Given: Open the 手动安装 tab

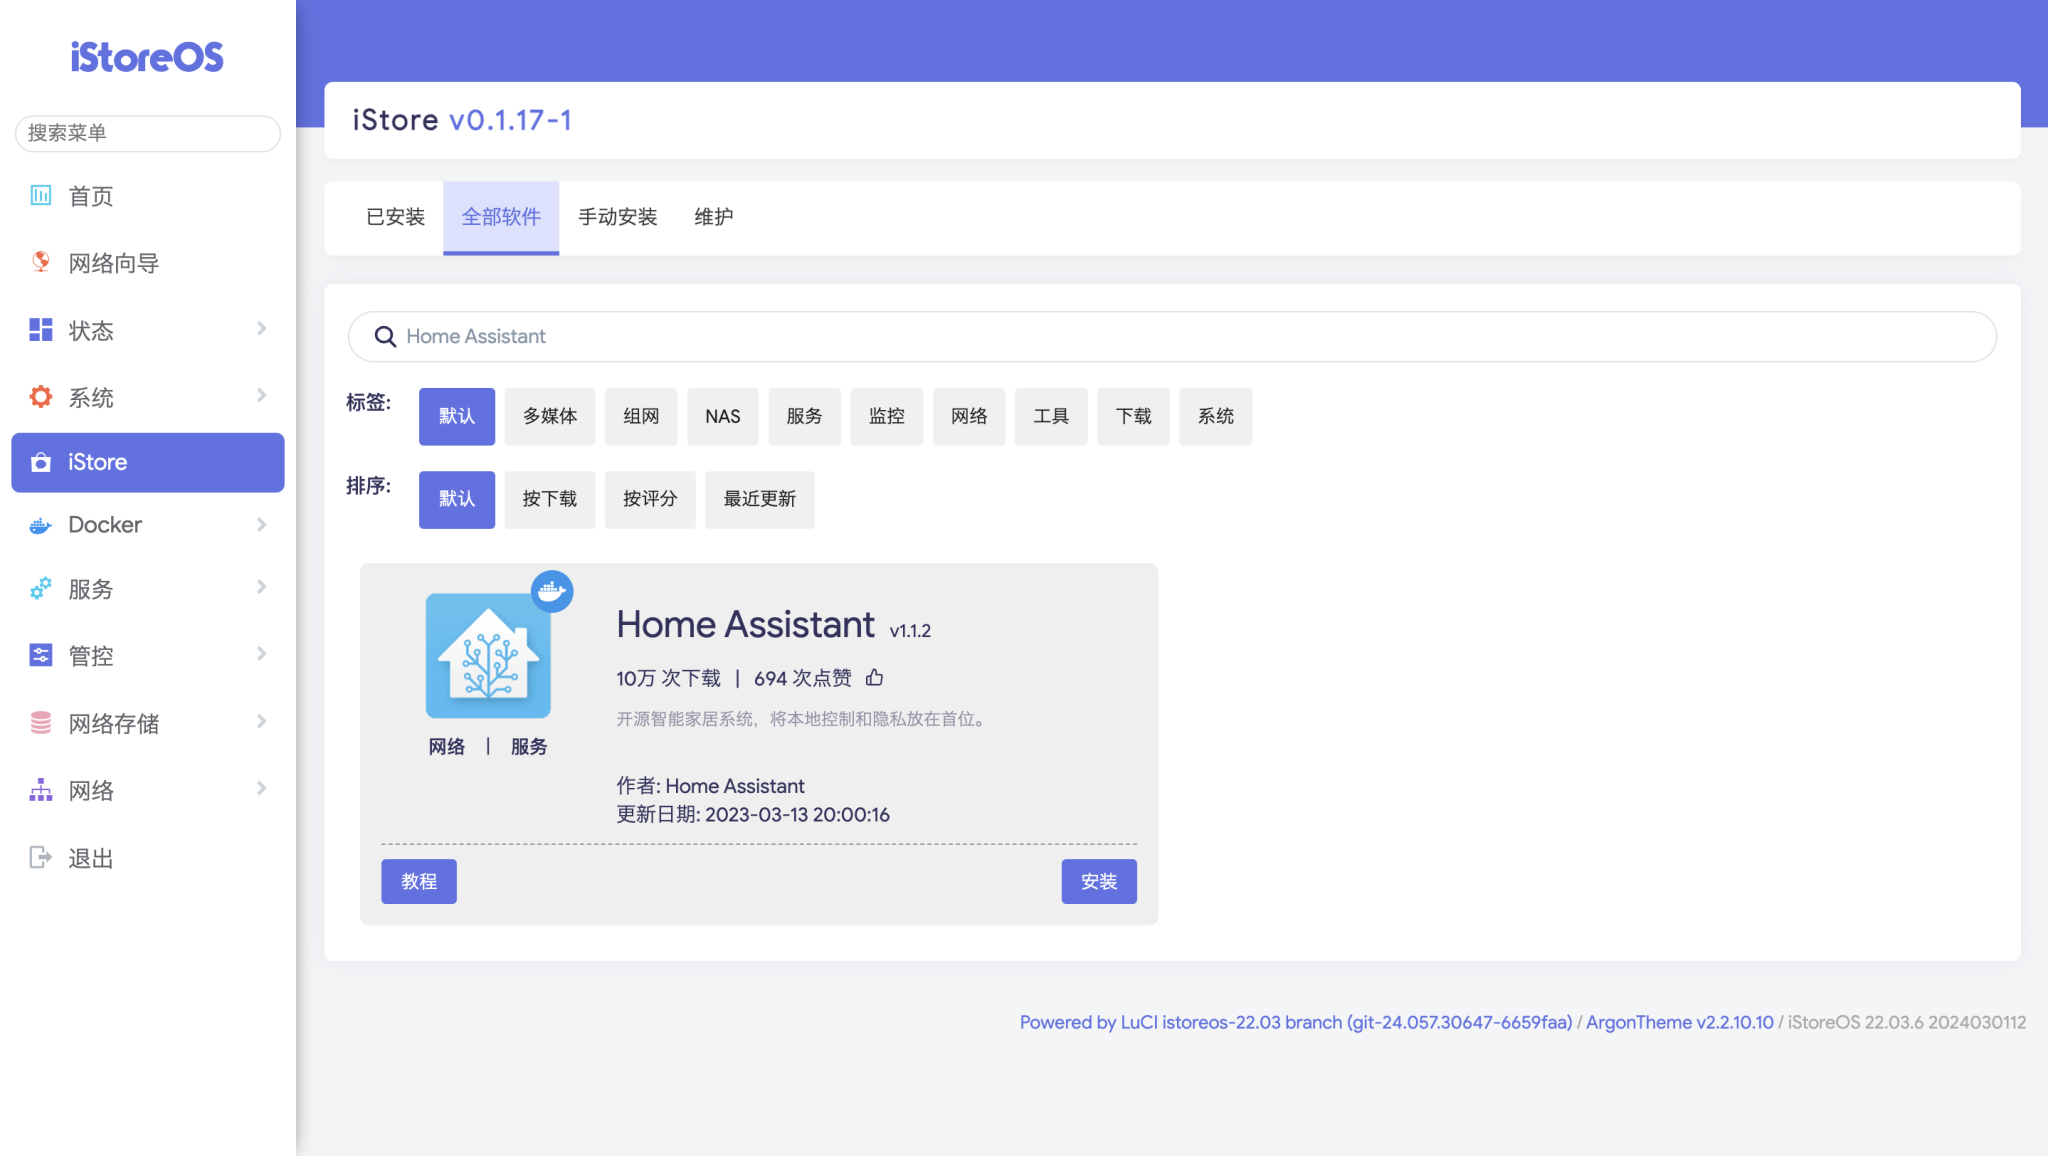Looking at the screenshot, I should (617, 218).
